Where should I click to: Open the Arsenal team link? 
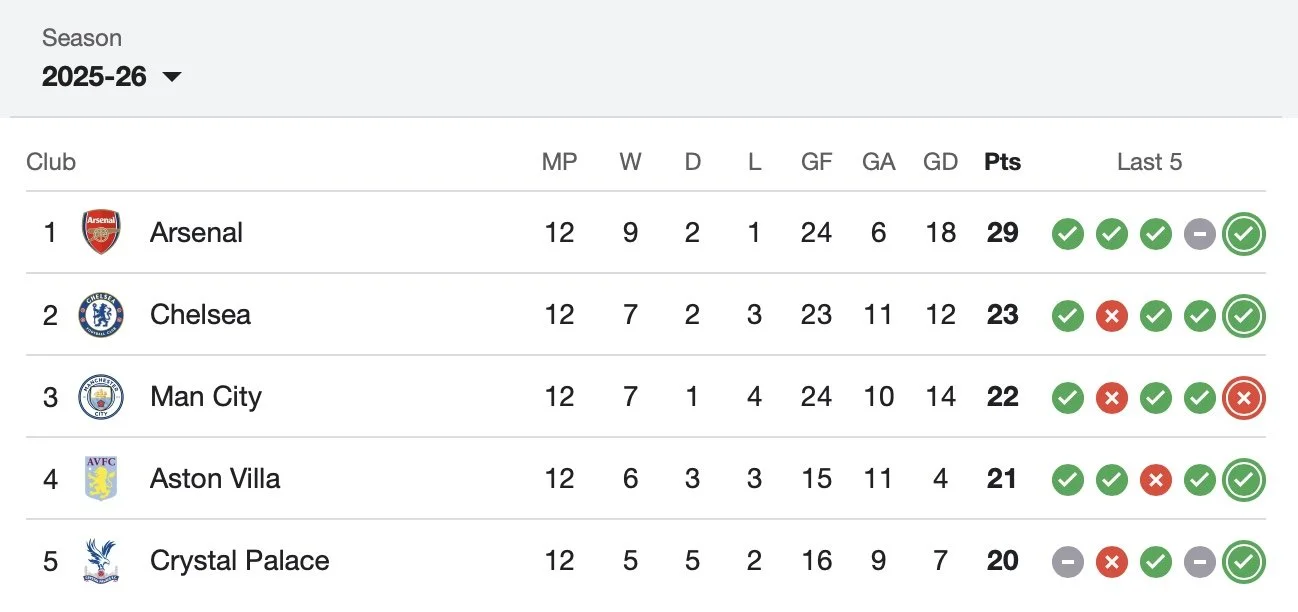coord(196,232)
